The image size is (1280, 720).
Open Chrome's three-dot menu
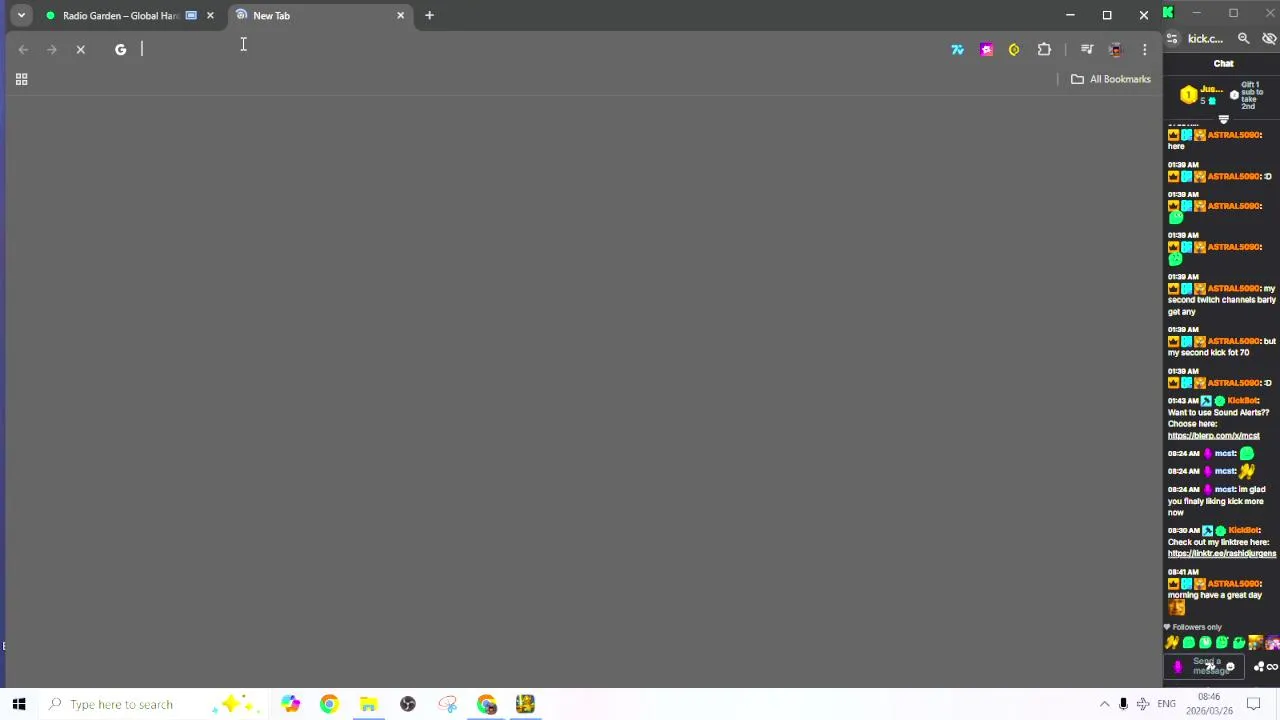click(1144, 49)
